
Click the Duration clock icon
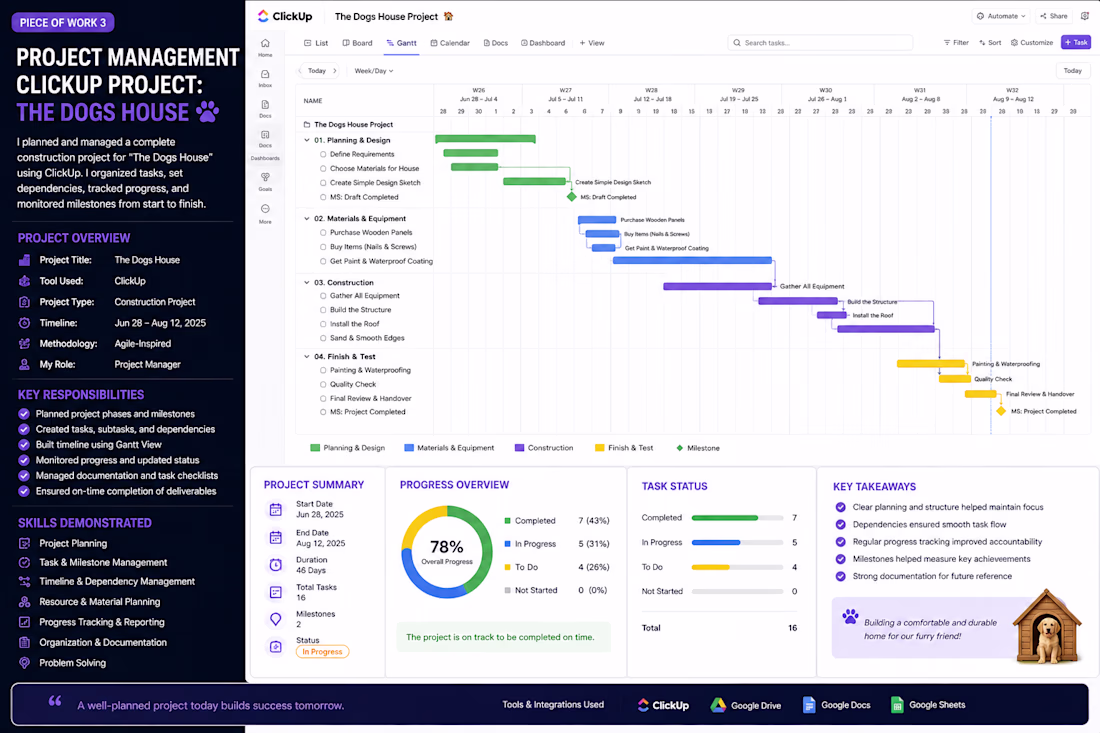(276, 565)
